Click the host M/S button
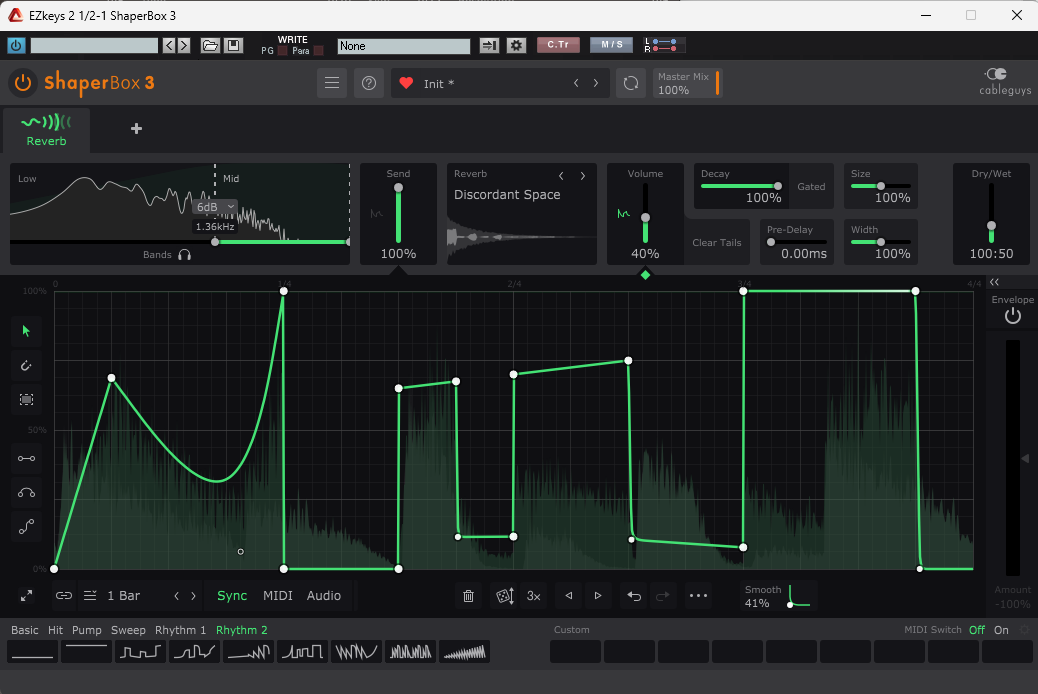This screenshot has width=1038, height=694. tap(612, 44)
